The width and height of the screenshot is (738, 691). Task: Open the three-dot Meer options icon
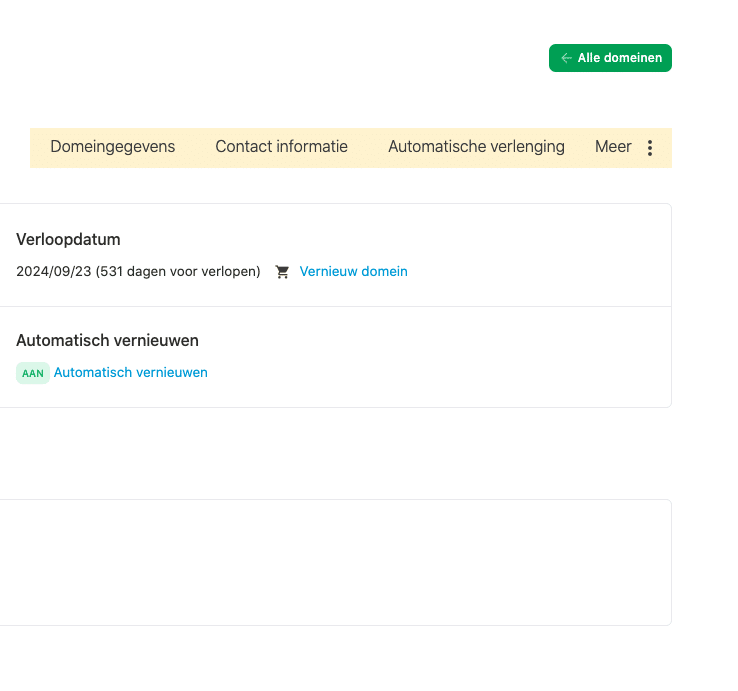tap(650, 148)
